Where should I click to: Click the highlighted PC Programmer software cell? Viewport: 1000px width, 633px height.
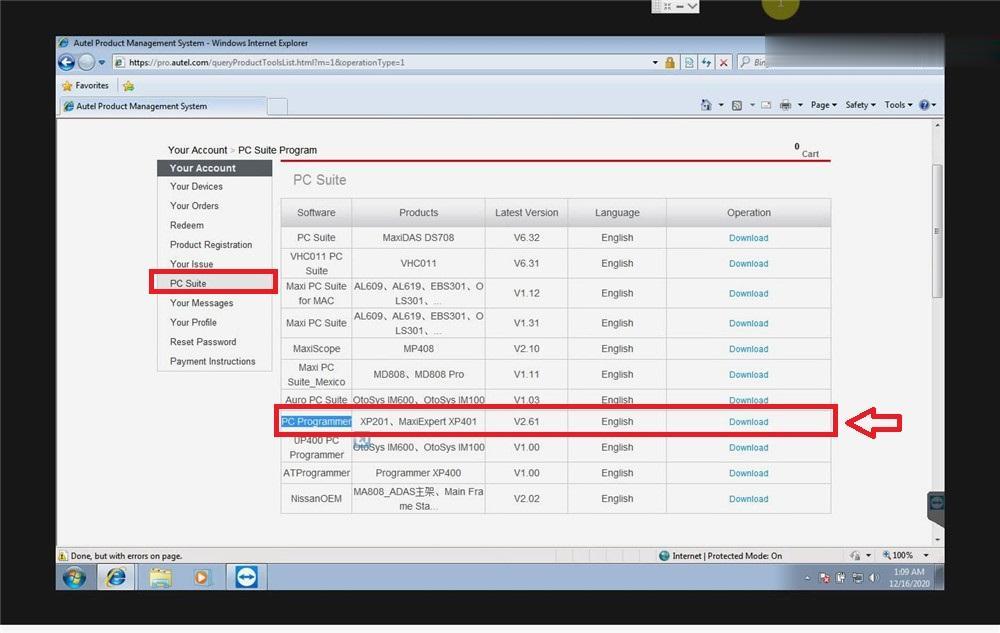click(x=316, y=421)
